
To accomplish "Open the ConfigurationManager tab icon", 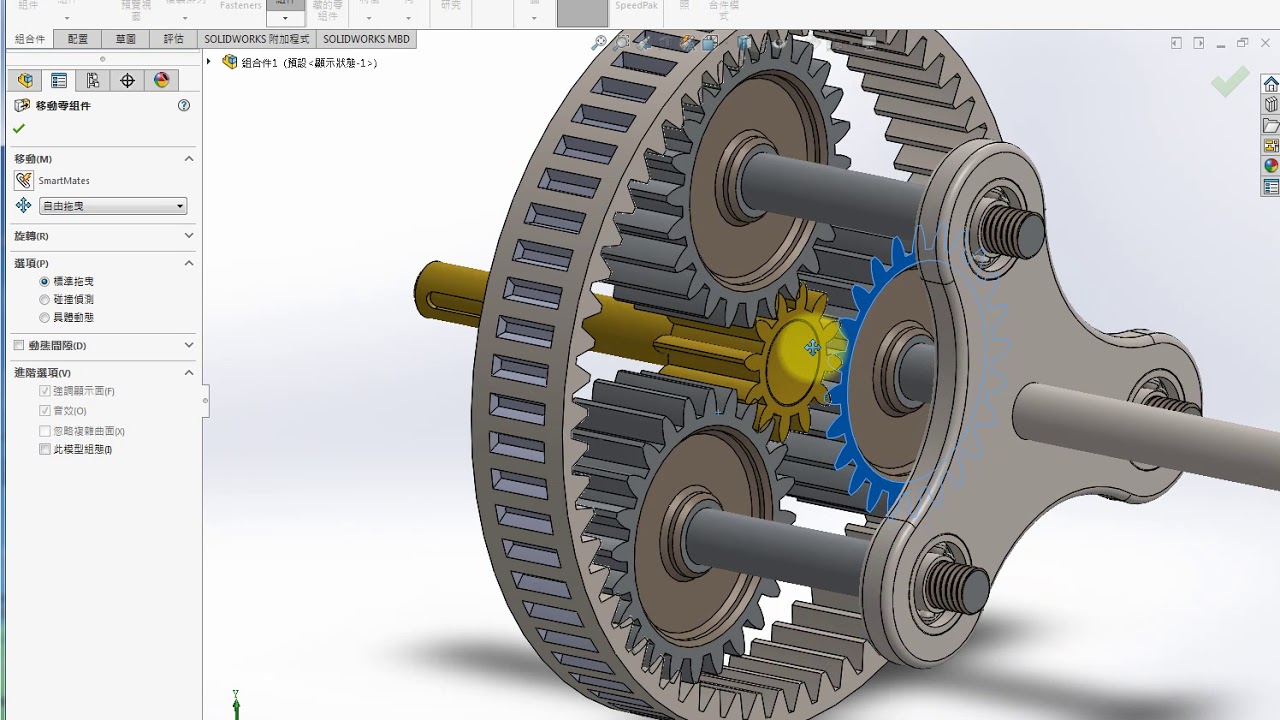I will (x=93, y=80).
